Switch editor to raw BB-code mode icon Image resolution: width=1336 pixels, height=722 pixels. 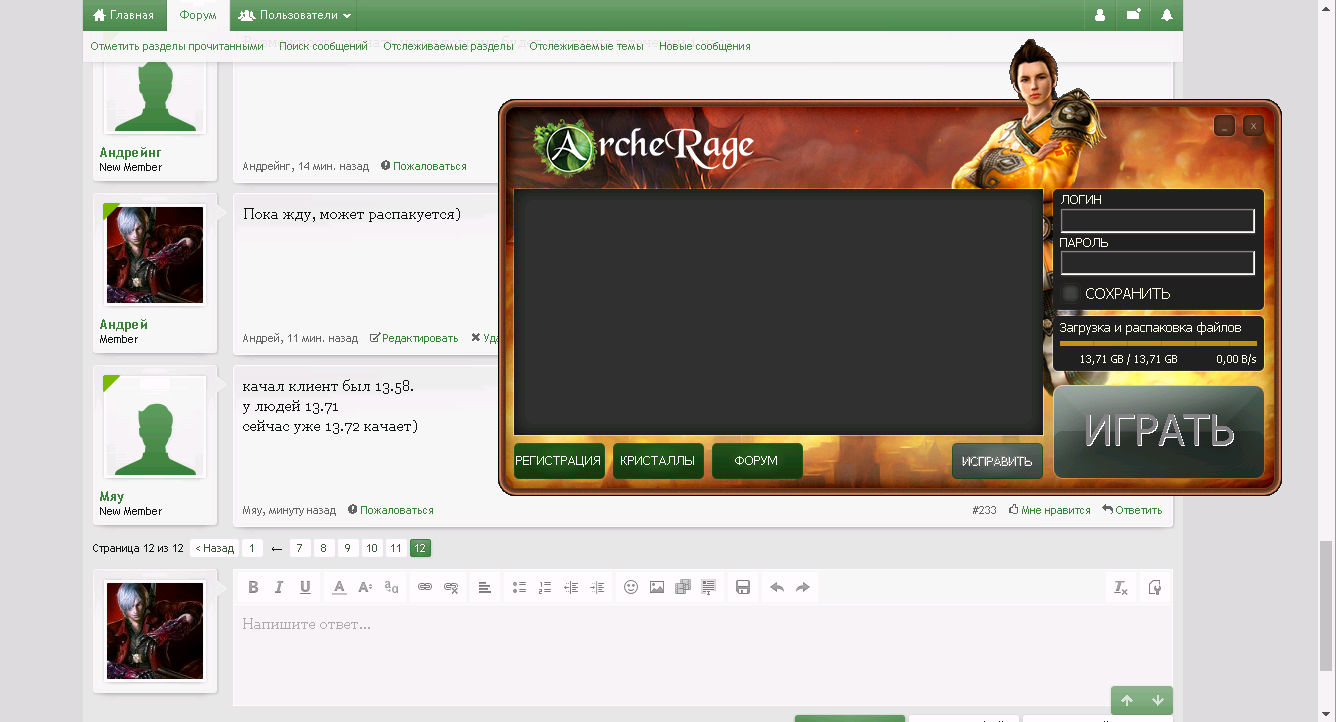click(1155, 587)
